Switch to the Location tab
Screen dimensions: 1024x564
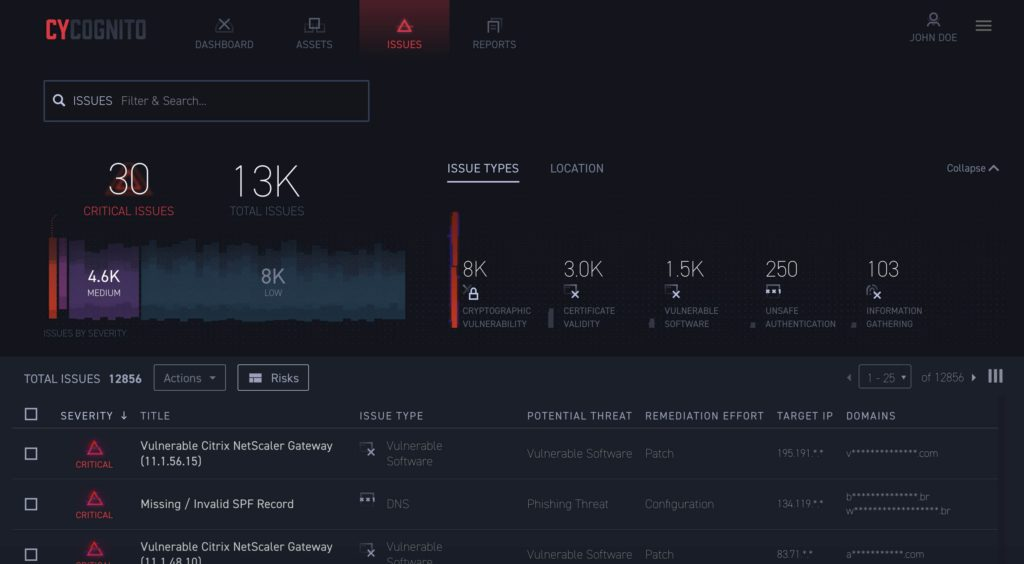[577, 168]
